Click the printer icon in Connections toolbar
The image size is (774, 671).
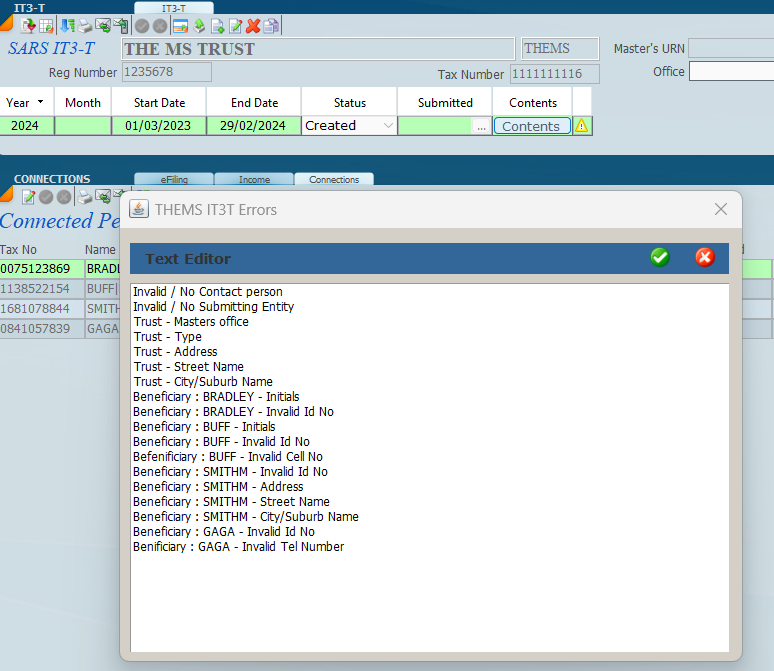(x=85, y=197)
